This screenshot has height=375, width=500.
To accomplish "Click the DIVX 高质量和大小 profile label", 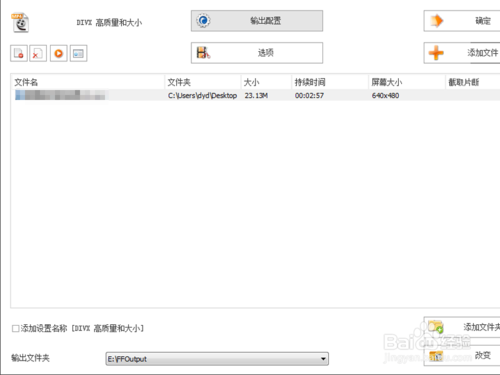I will 109,23.
